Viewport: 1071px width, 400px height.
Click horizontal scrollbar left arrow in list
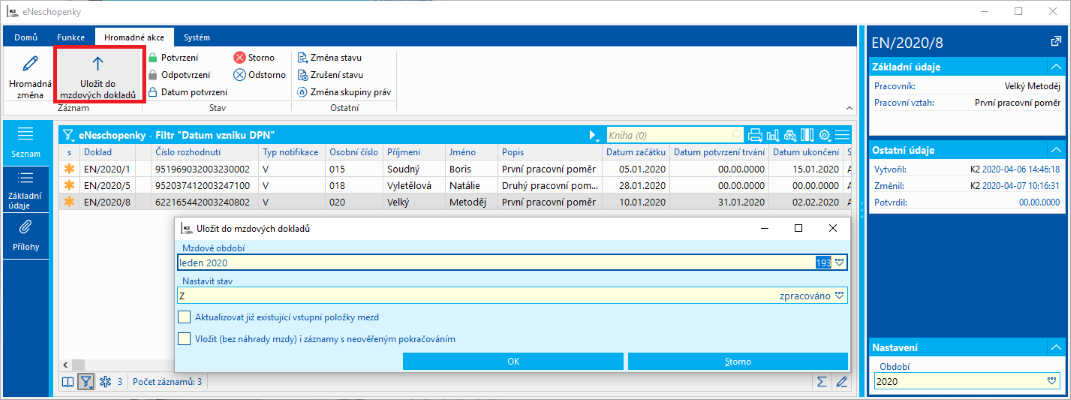click(x=65, y=364)
